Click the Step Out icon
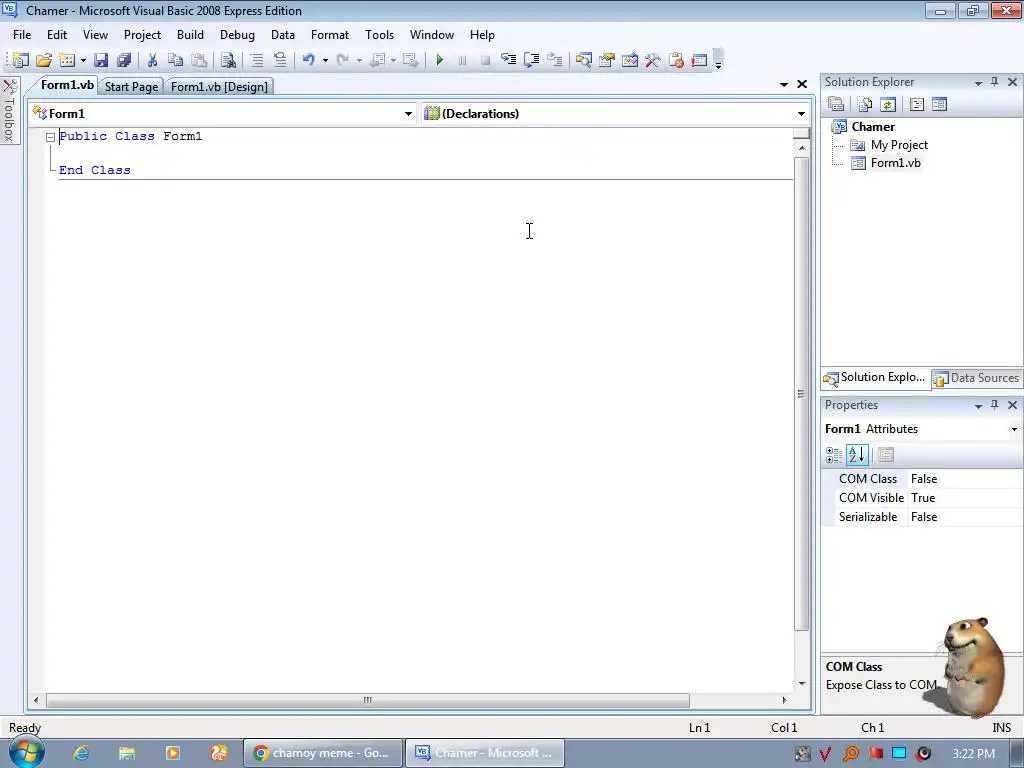The width and height of the screenshot is (1024, 768). pos(554,60)
